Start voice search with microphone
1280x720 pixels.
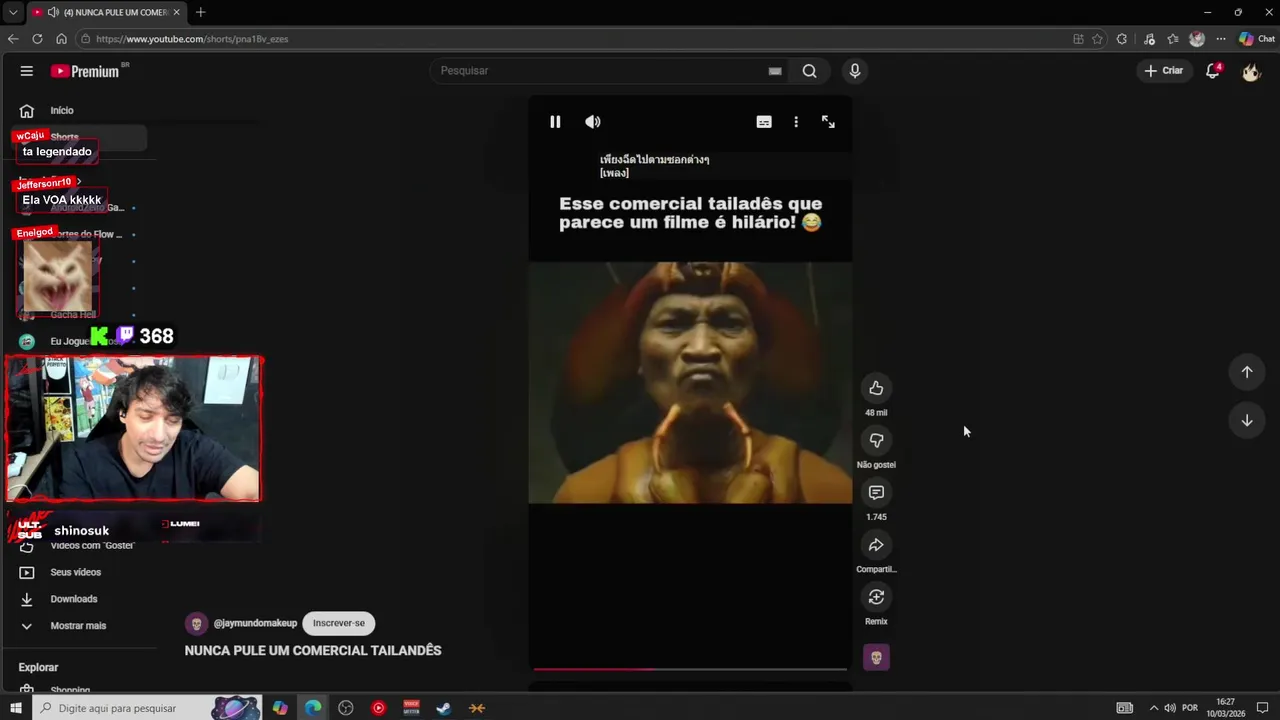click(854, 71)
